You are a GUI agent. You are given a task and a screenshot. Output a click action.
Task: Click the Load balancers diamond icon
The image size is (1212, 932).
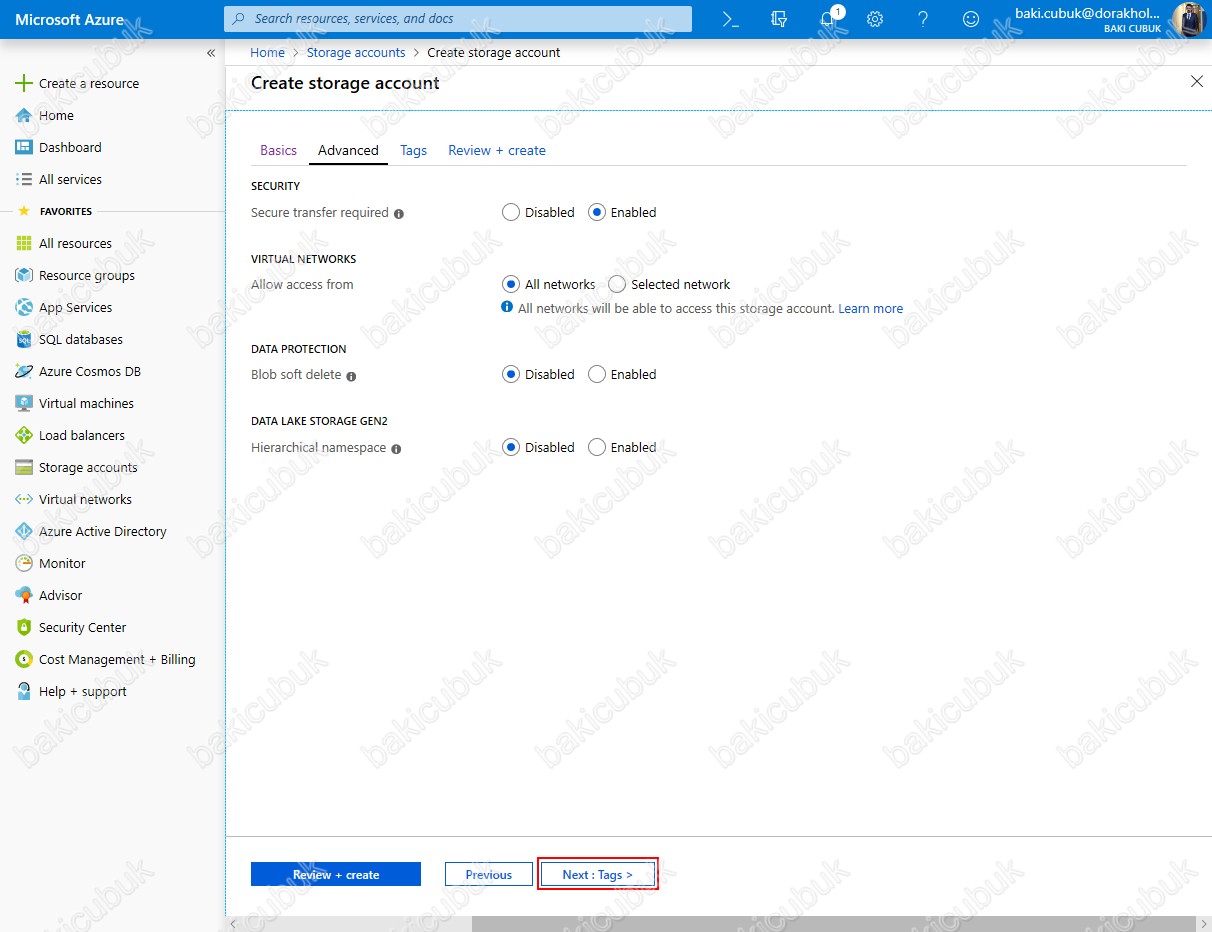pos(24,435)
